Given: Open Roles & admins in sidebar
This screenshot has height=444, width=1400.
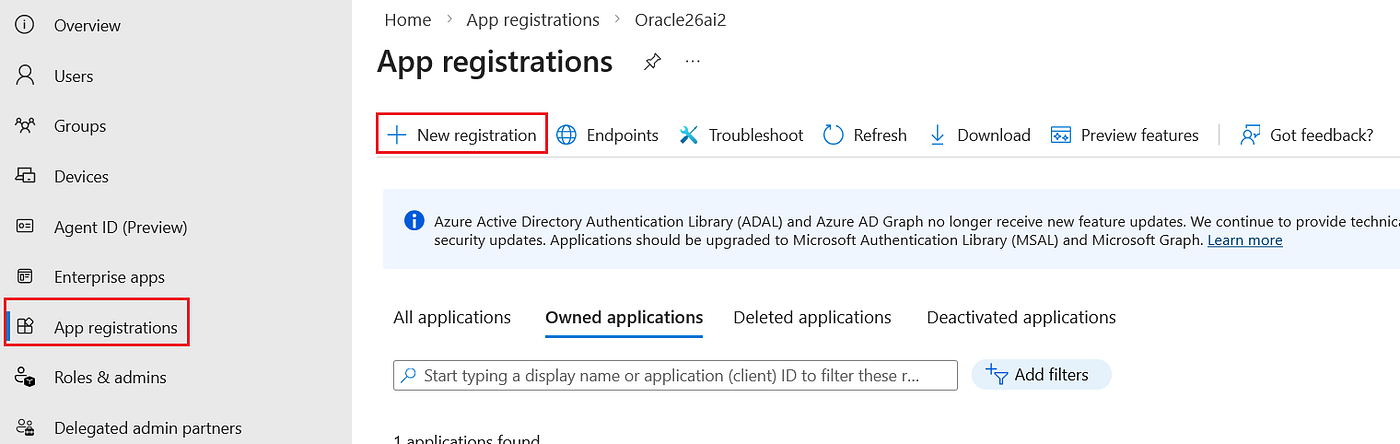Looking at the screenshot, I should (x=110, y=377).
